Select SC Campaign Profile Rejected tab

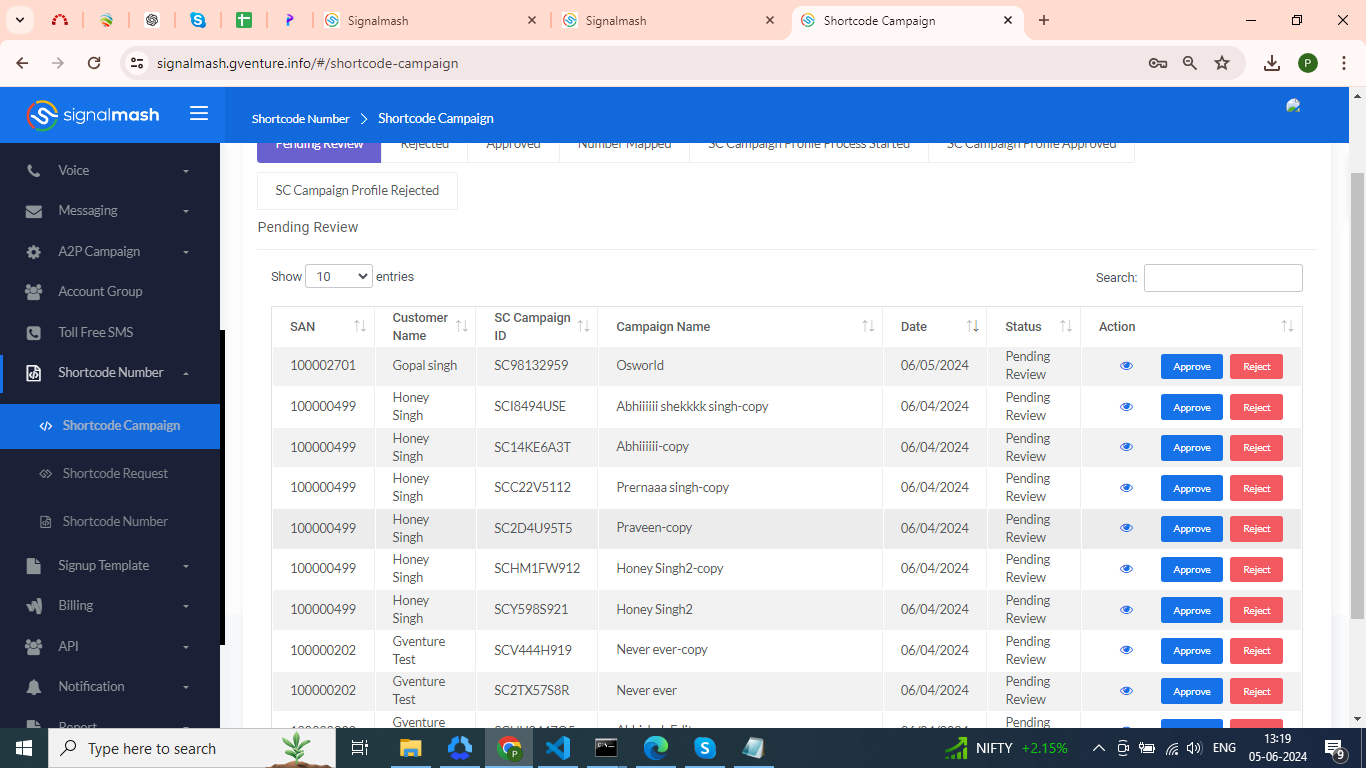357,191
